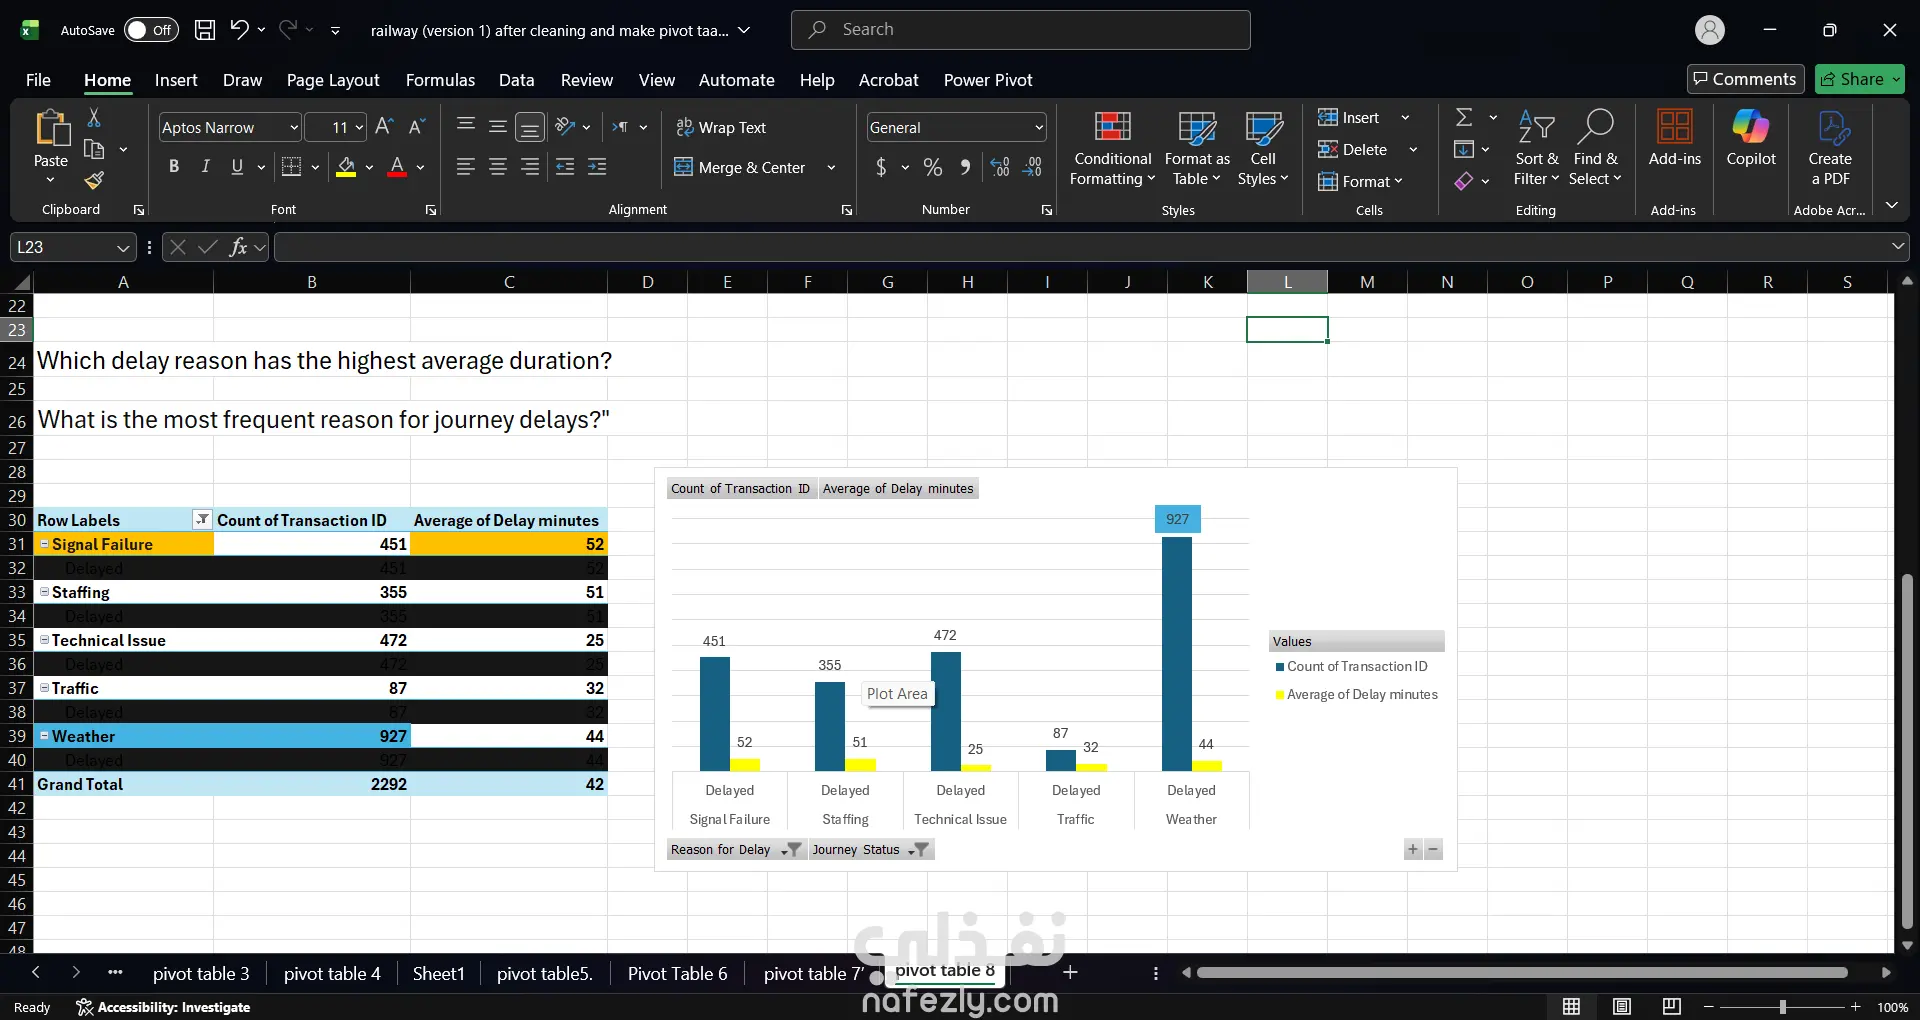Decrease font size with smaller A icon

417,127
